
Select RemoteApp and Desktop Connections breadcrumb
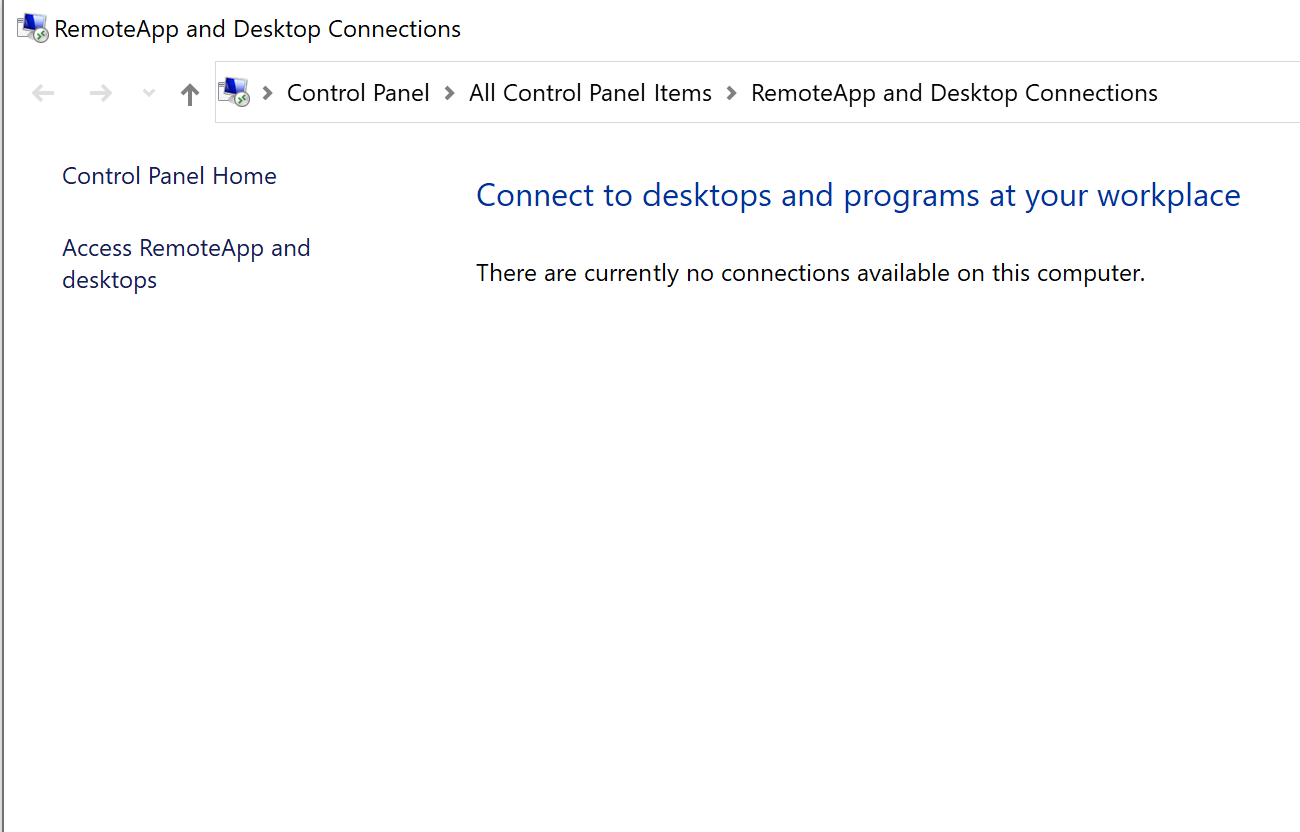coord(954,93)
